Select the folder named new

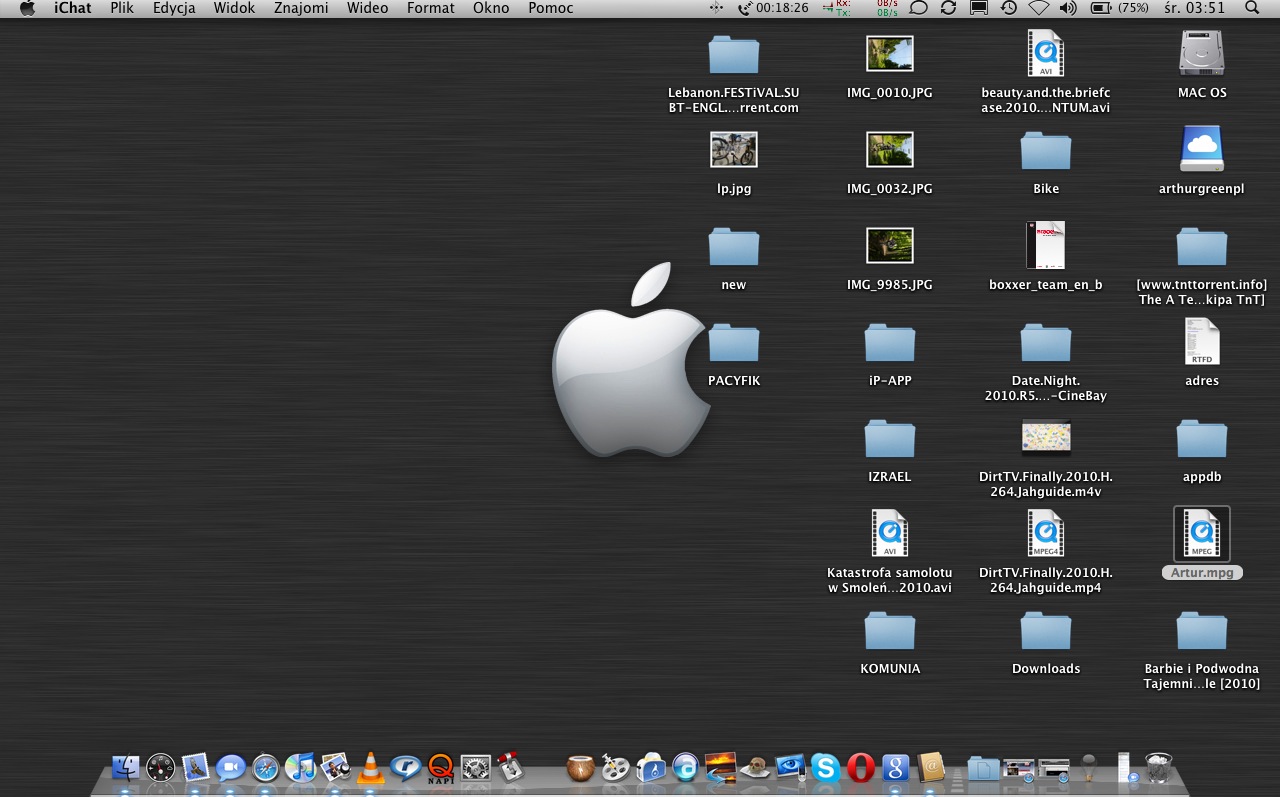[734, 246]
